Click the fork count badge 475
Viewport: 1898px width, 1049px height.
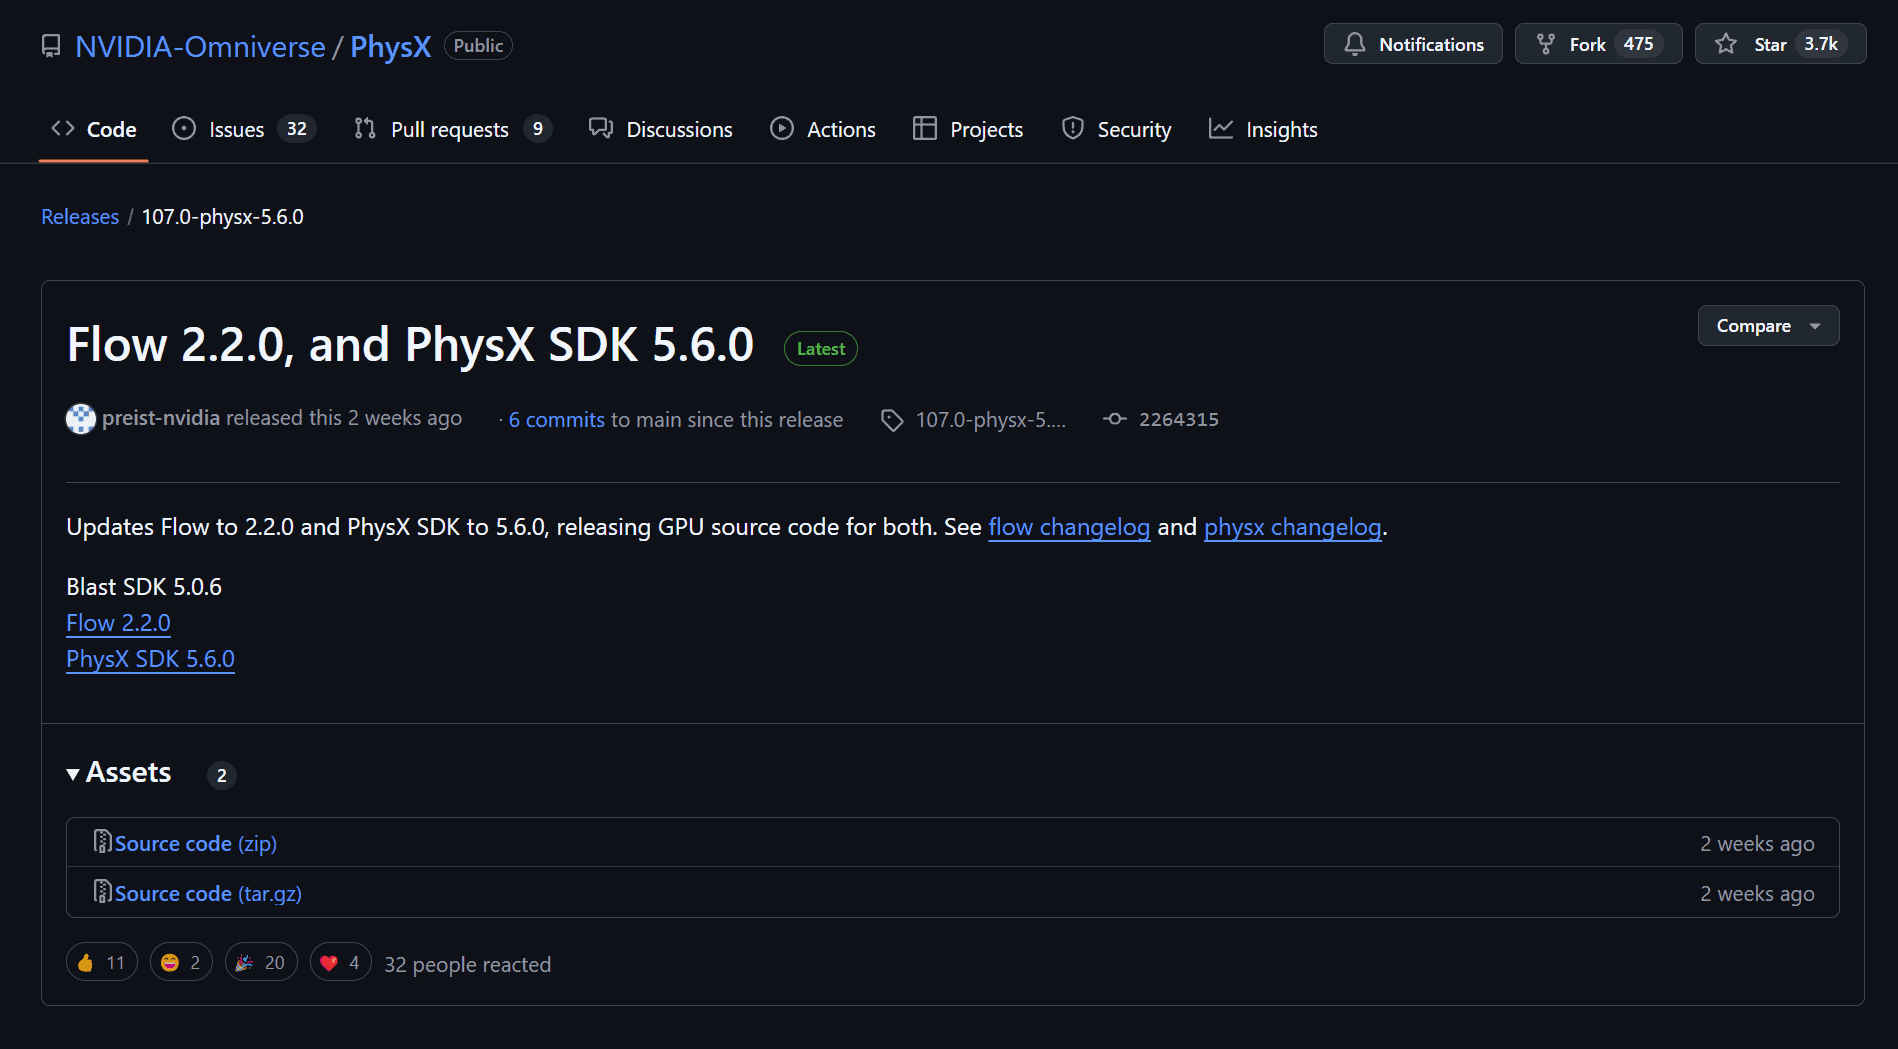pyautogui.click(x=1638, y=44)
